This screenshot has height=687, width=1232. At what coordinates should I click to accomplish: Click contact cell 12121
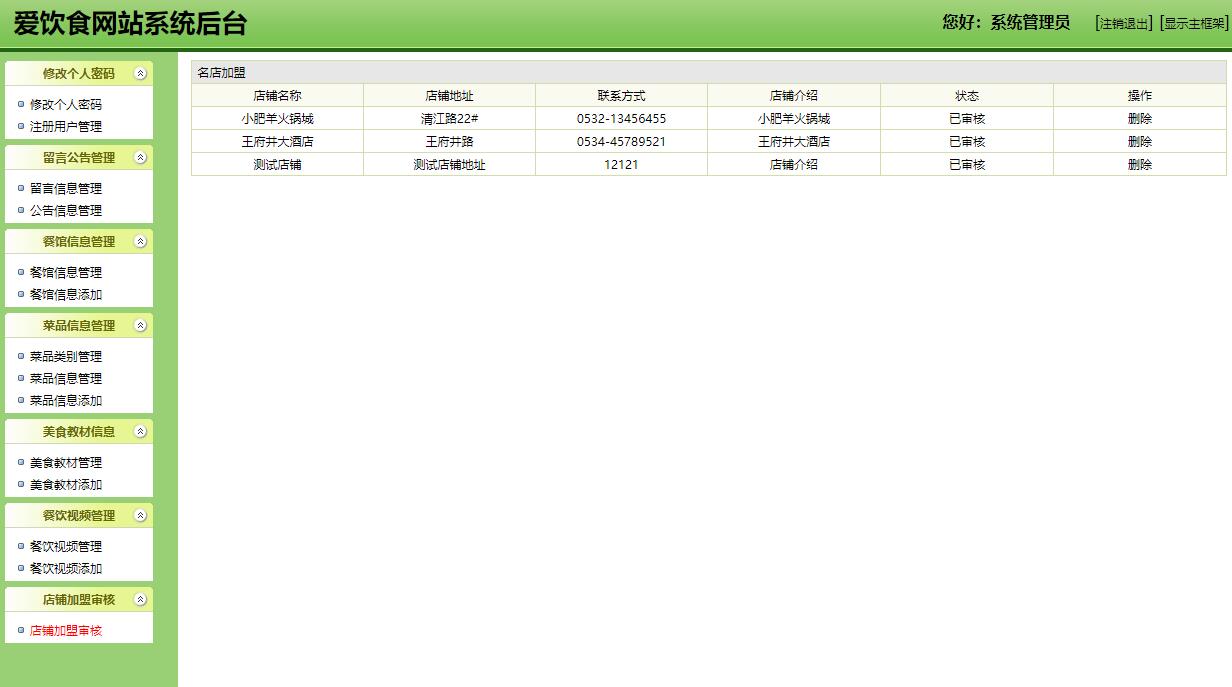coord(621,164)
